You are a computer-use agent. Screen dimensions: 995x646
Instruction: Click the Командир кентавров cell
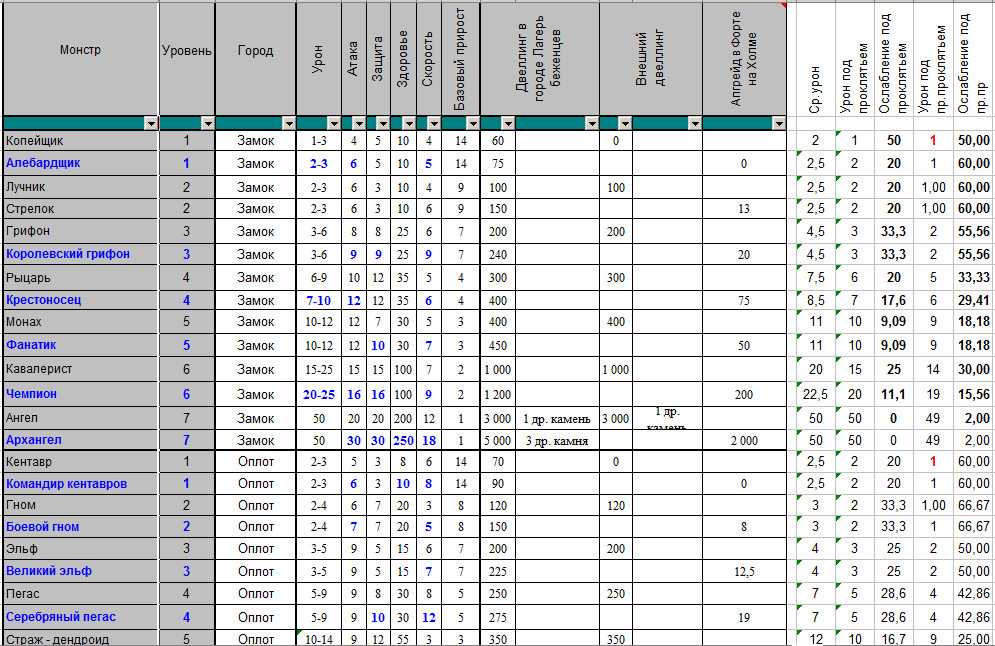(80, 484)
